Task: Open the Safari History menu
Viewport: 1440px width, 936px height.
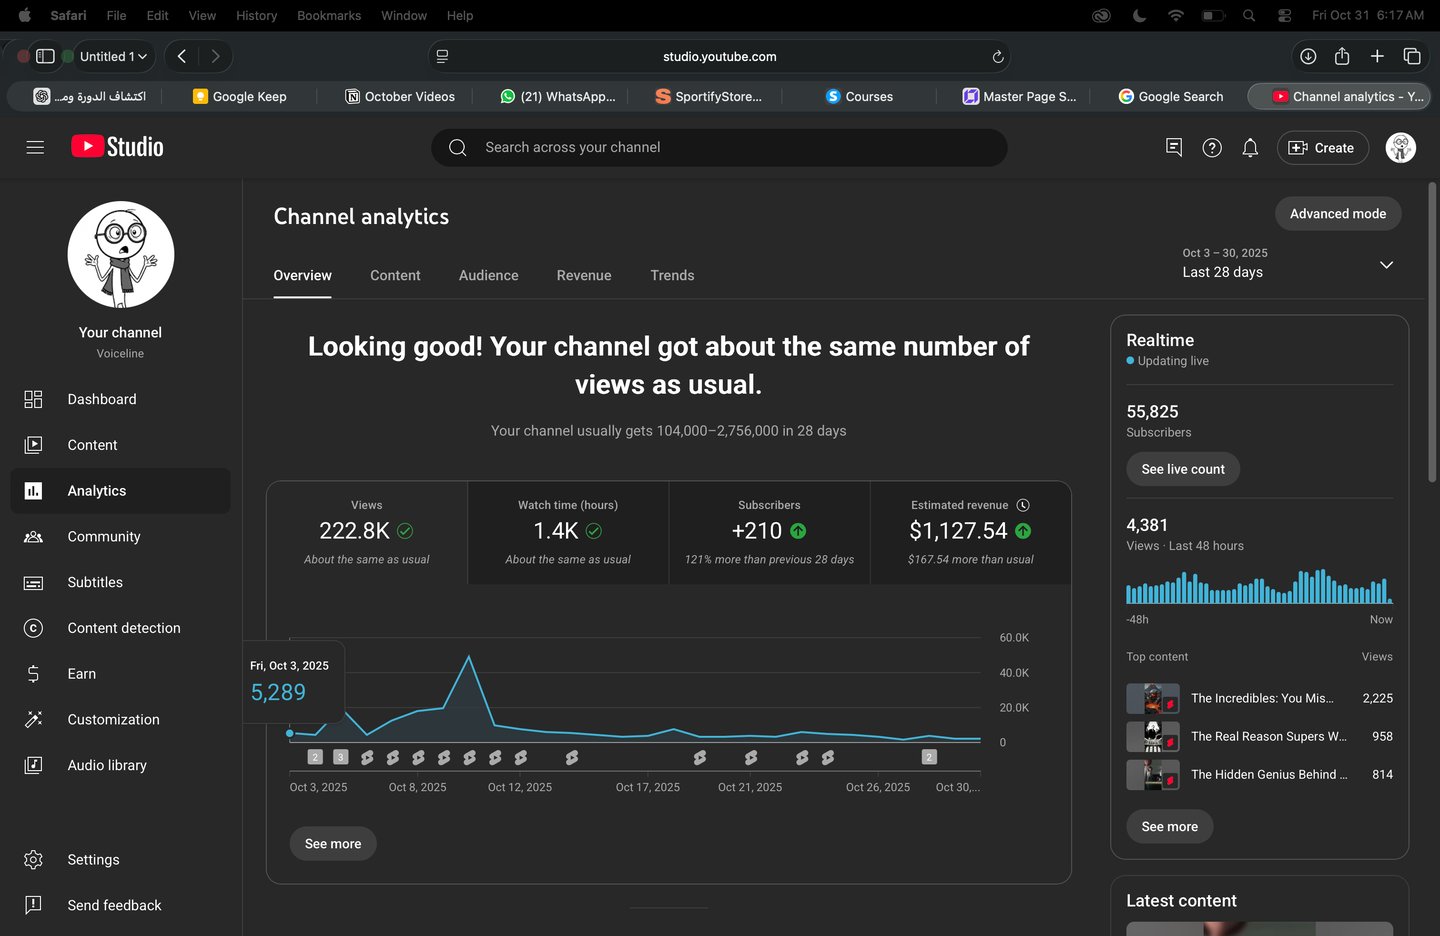Action: pos(256,15)
